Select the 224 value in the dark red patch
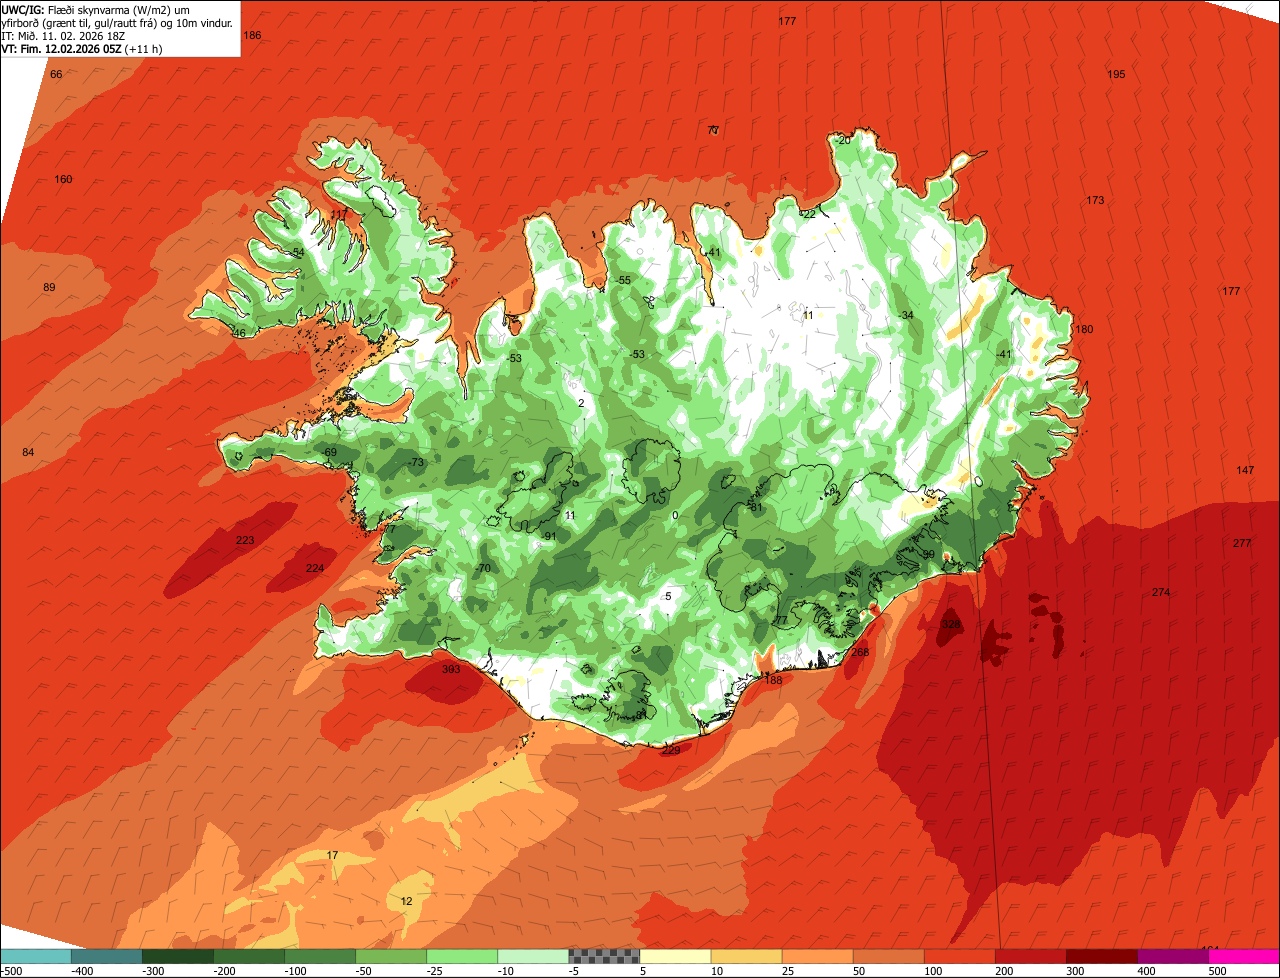Screen dimensions: 1280x978 click(x=315, y=568)
